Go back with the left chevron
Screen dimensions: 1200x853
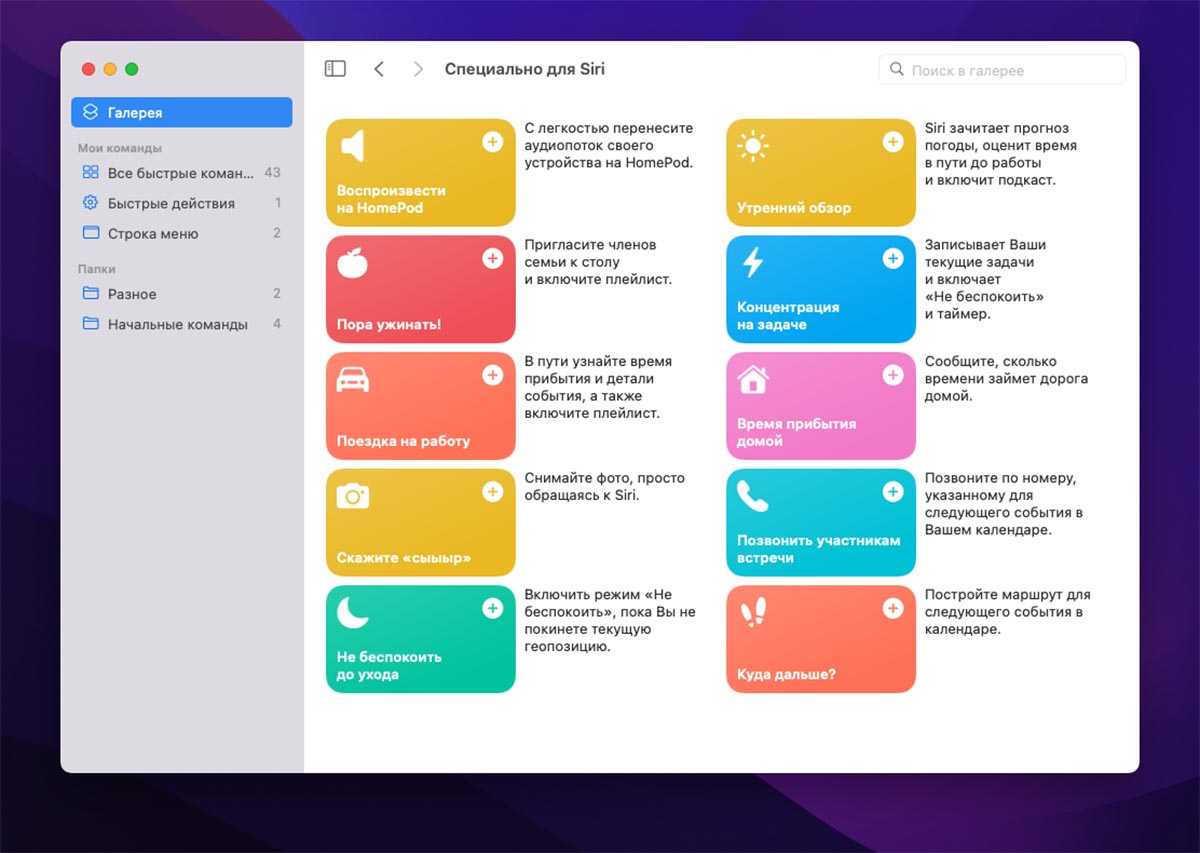tap(379, 69)
